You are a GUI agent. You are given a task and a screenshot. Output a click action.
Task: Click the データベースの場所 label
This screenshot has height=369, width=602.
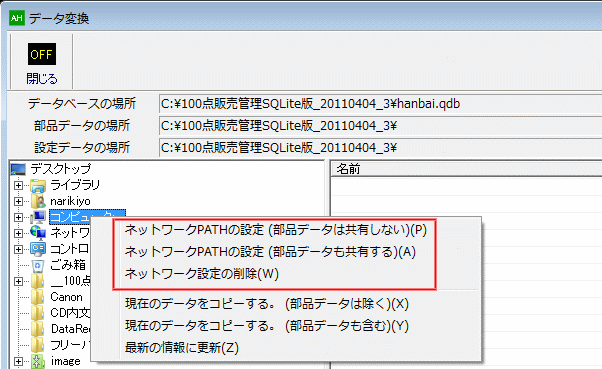82,104
